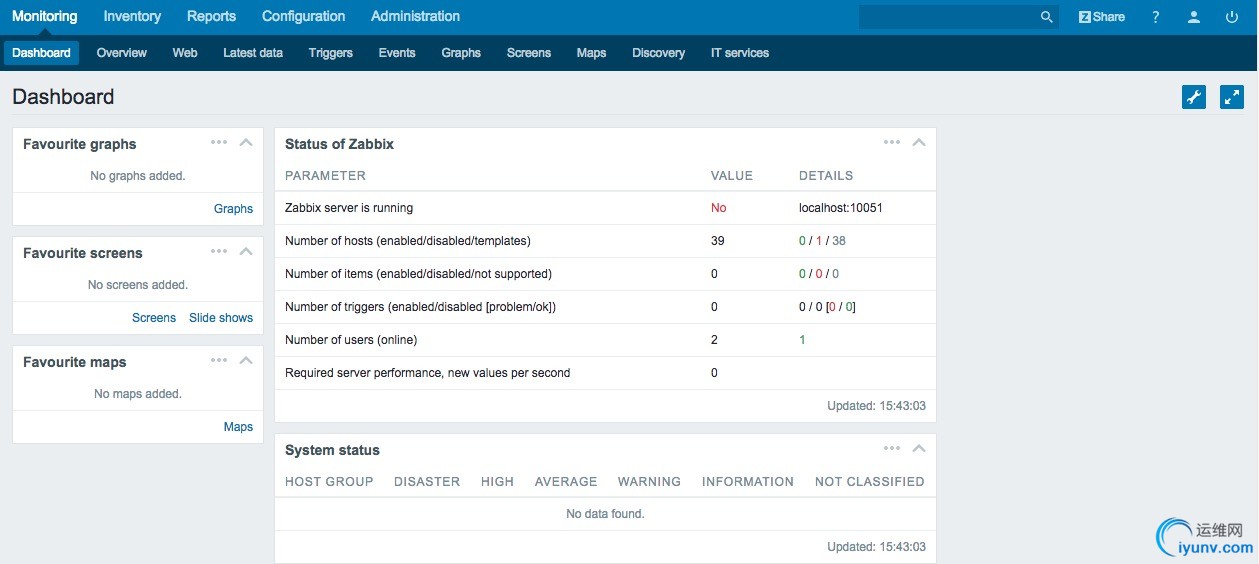Click the search input field
The image size is (1259, 564).
[x=946, y=17]
